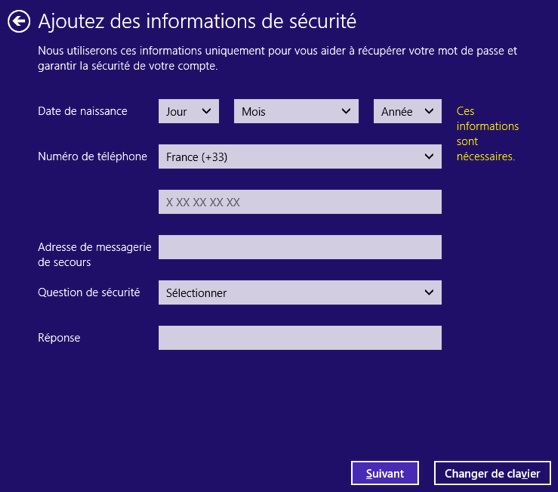Open the France (+33) country code dropdown

point(300,157)
